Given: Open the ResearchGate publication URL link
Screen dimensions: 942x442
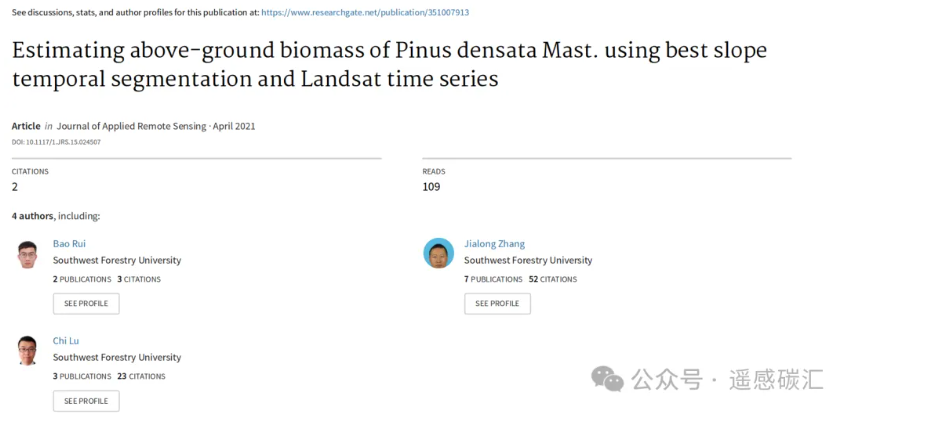Looking at the screenshot, I should point(365,12).
